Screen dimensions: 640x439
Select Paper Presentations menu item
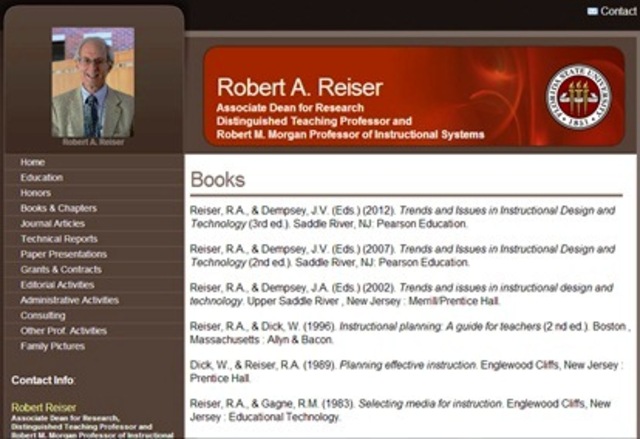[x=64, y=254]
